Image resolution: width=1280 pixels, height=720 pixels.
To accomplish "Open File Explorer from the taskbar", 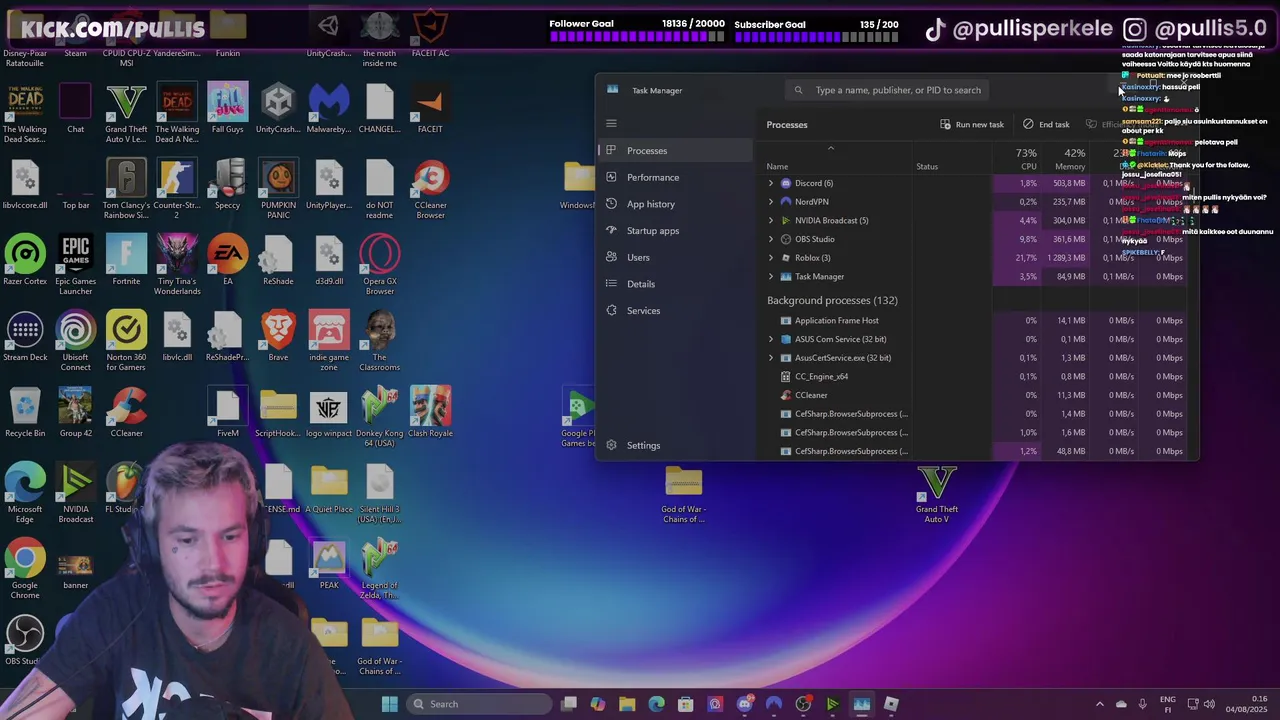I will [x=627, y=704].
